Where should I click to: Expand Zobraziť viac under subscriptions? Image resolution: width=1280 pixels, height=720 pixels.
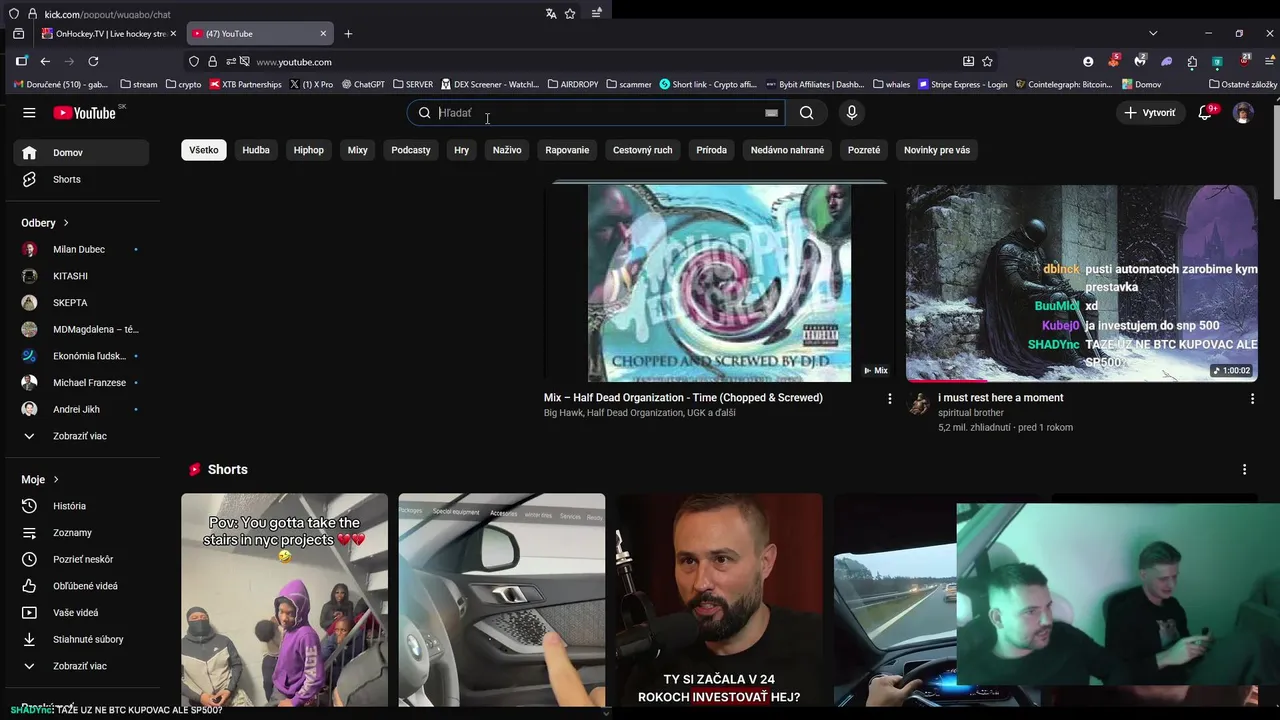coord(81,436)
